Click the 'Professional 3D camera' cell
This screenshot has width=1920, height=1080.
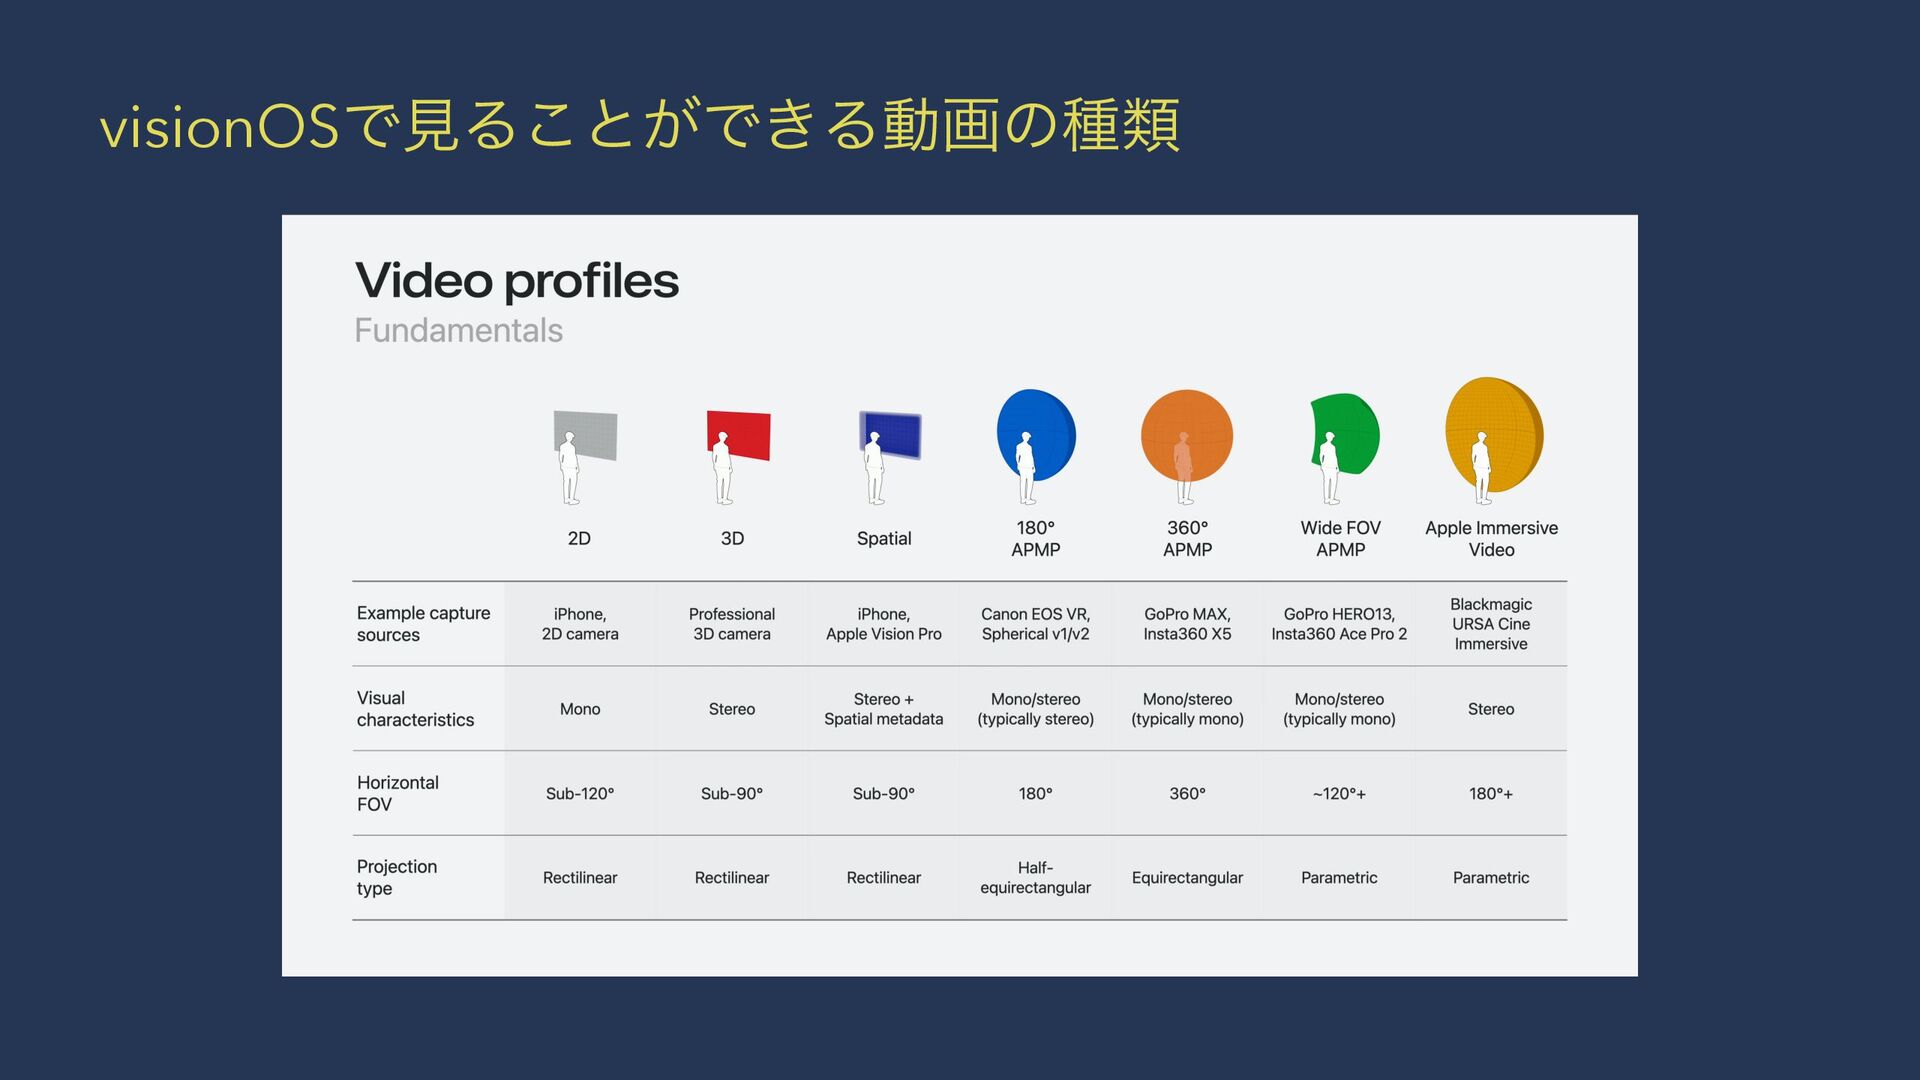[732, 624]
